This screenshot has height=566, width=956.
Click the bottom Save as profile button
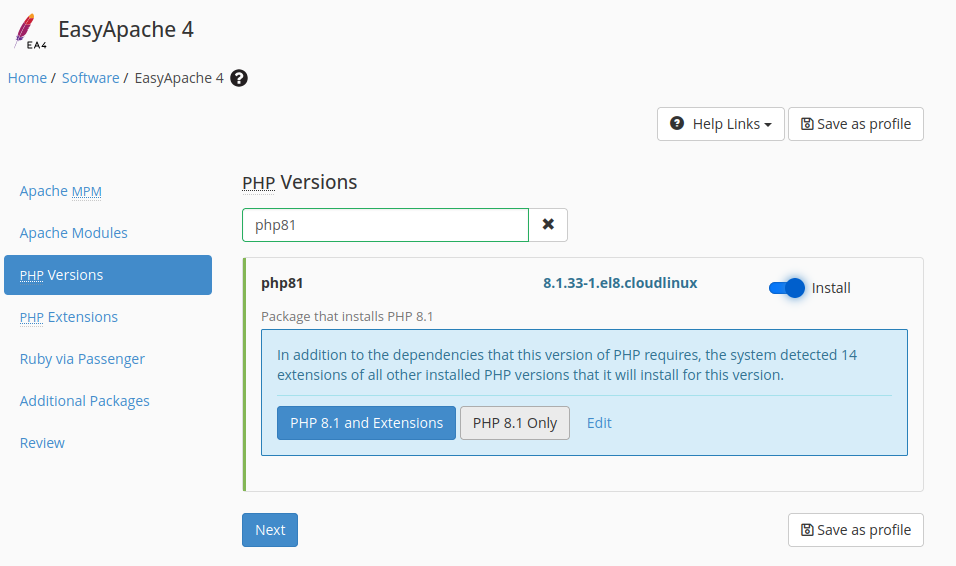pos(855,530)
